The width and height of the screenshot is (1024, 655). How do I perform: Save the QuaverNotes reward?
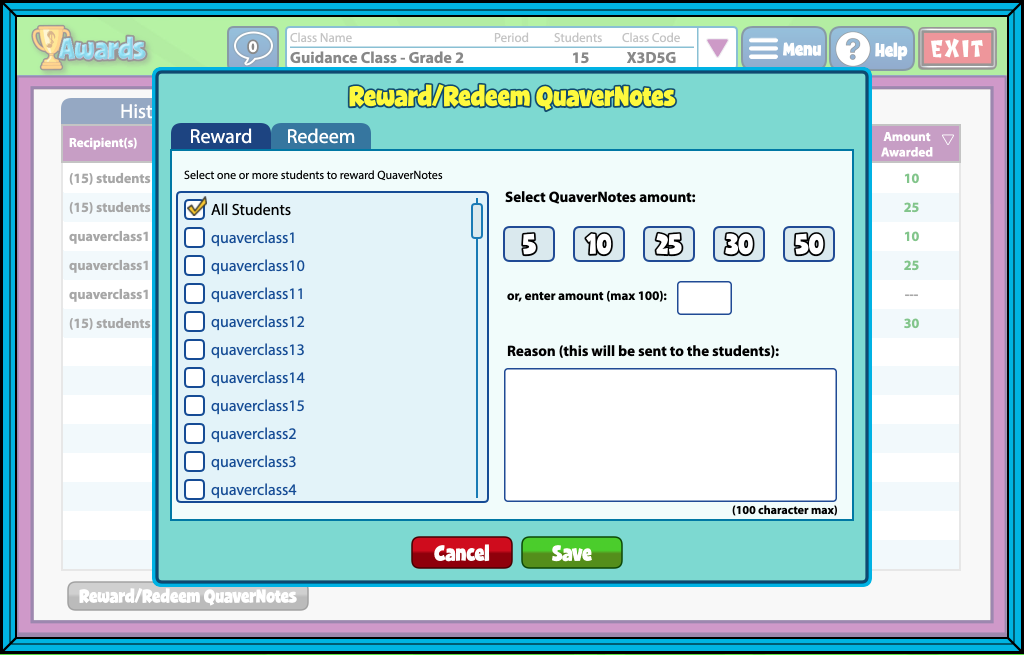point(571,553)
